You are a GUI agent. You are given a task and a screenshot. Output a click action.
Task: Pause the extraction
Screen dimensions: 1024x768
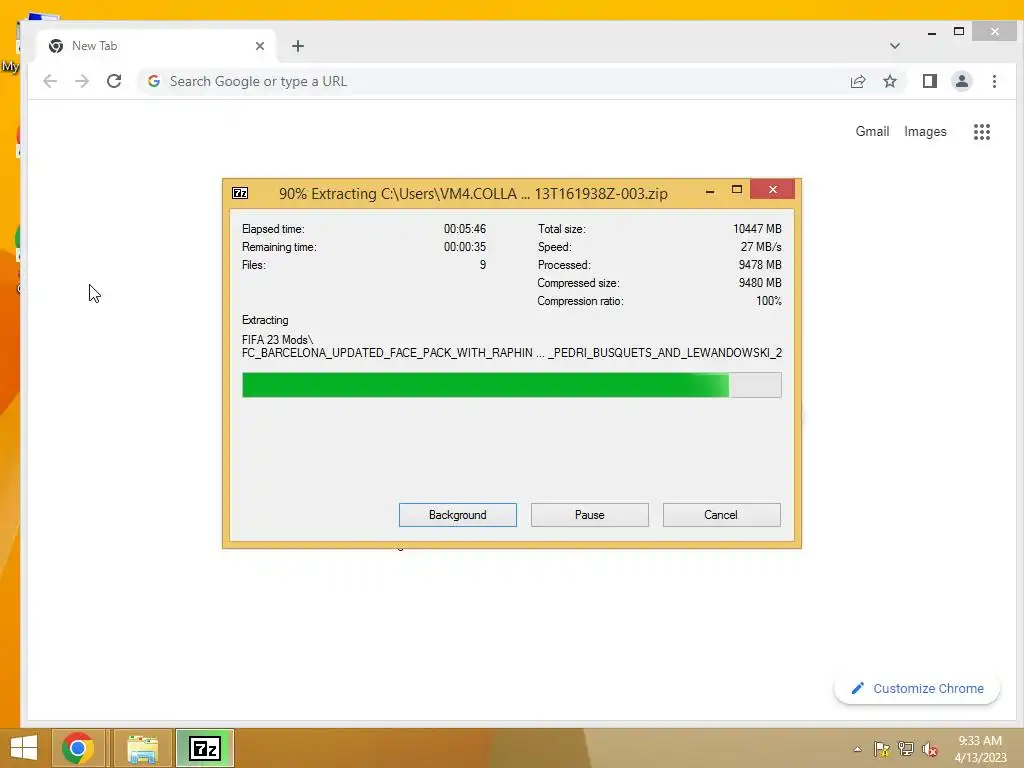tap(589, 515)
